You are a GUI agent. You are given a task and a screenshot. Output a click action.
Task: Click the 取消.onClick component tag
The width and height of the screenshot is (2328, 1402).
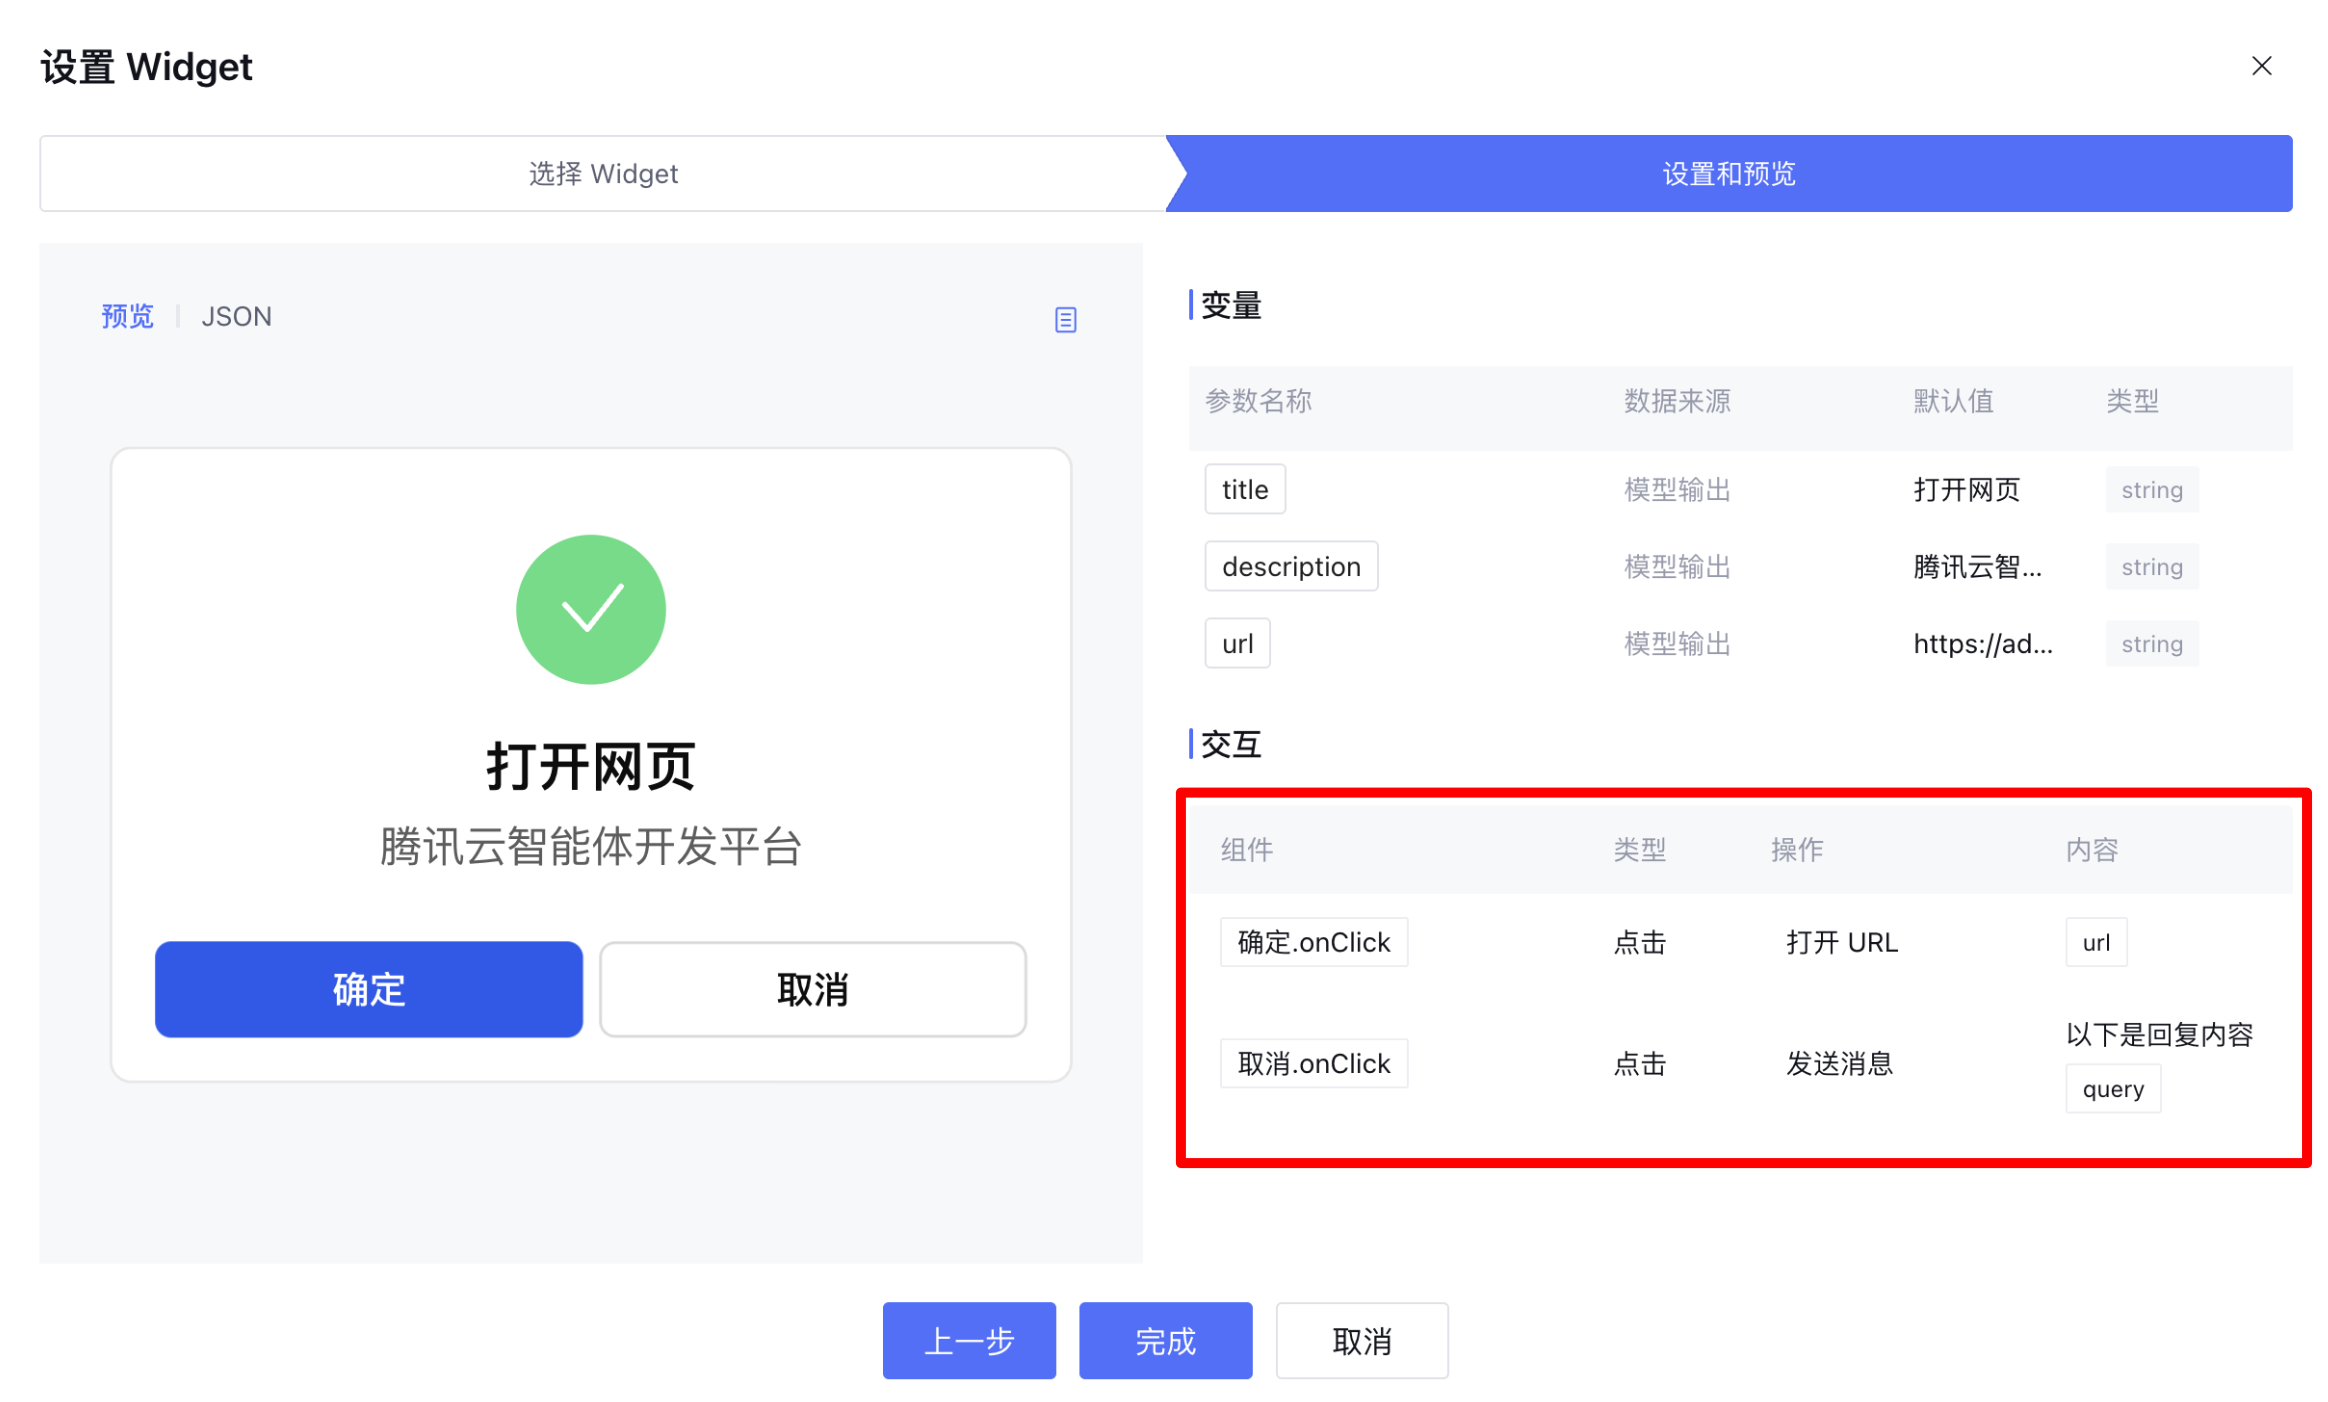[x=1313, y=1063]
